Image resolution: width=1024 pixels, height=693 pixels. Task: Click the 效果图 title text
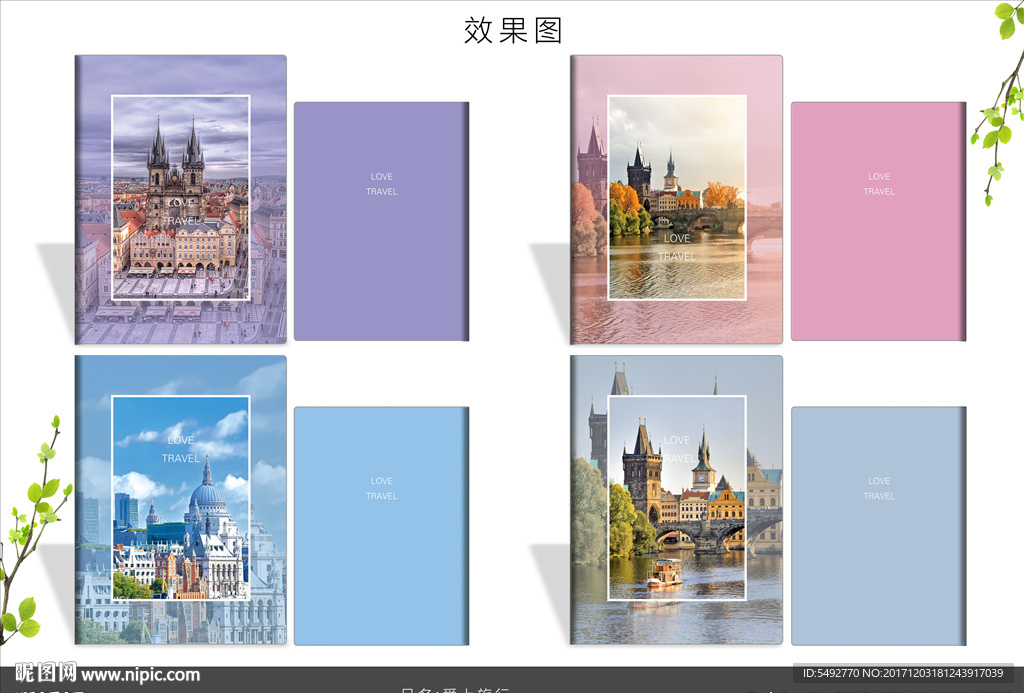point(513,30)
